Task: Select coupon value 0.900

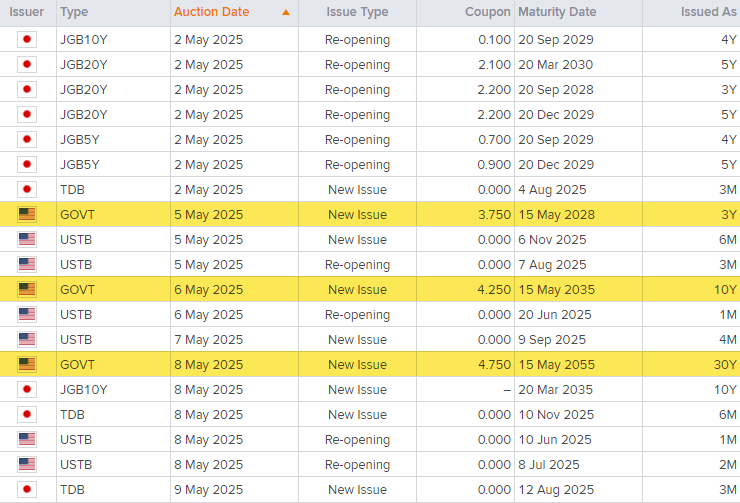Action: click(x=494, y=165)
